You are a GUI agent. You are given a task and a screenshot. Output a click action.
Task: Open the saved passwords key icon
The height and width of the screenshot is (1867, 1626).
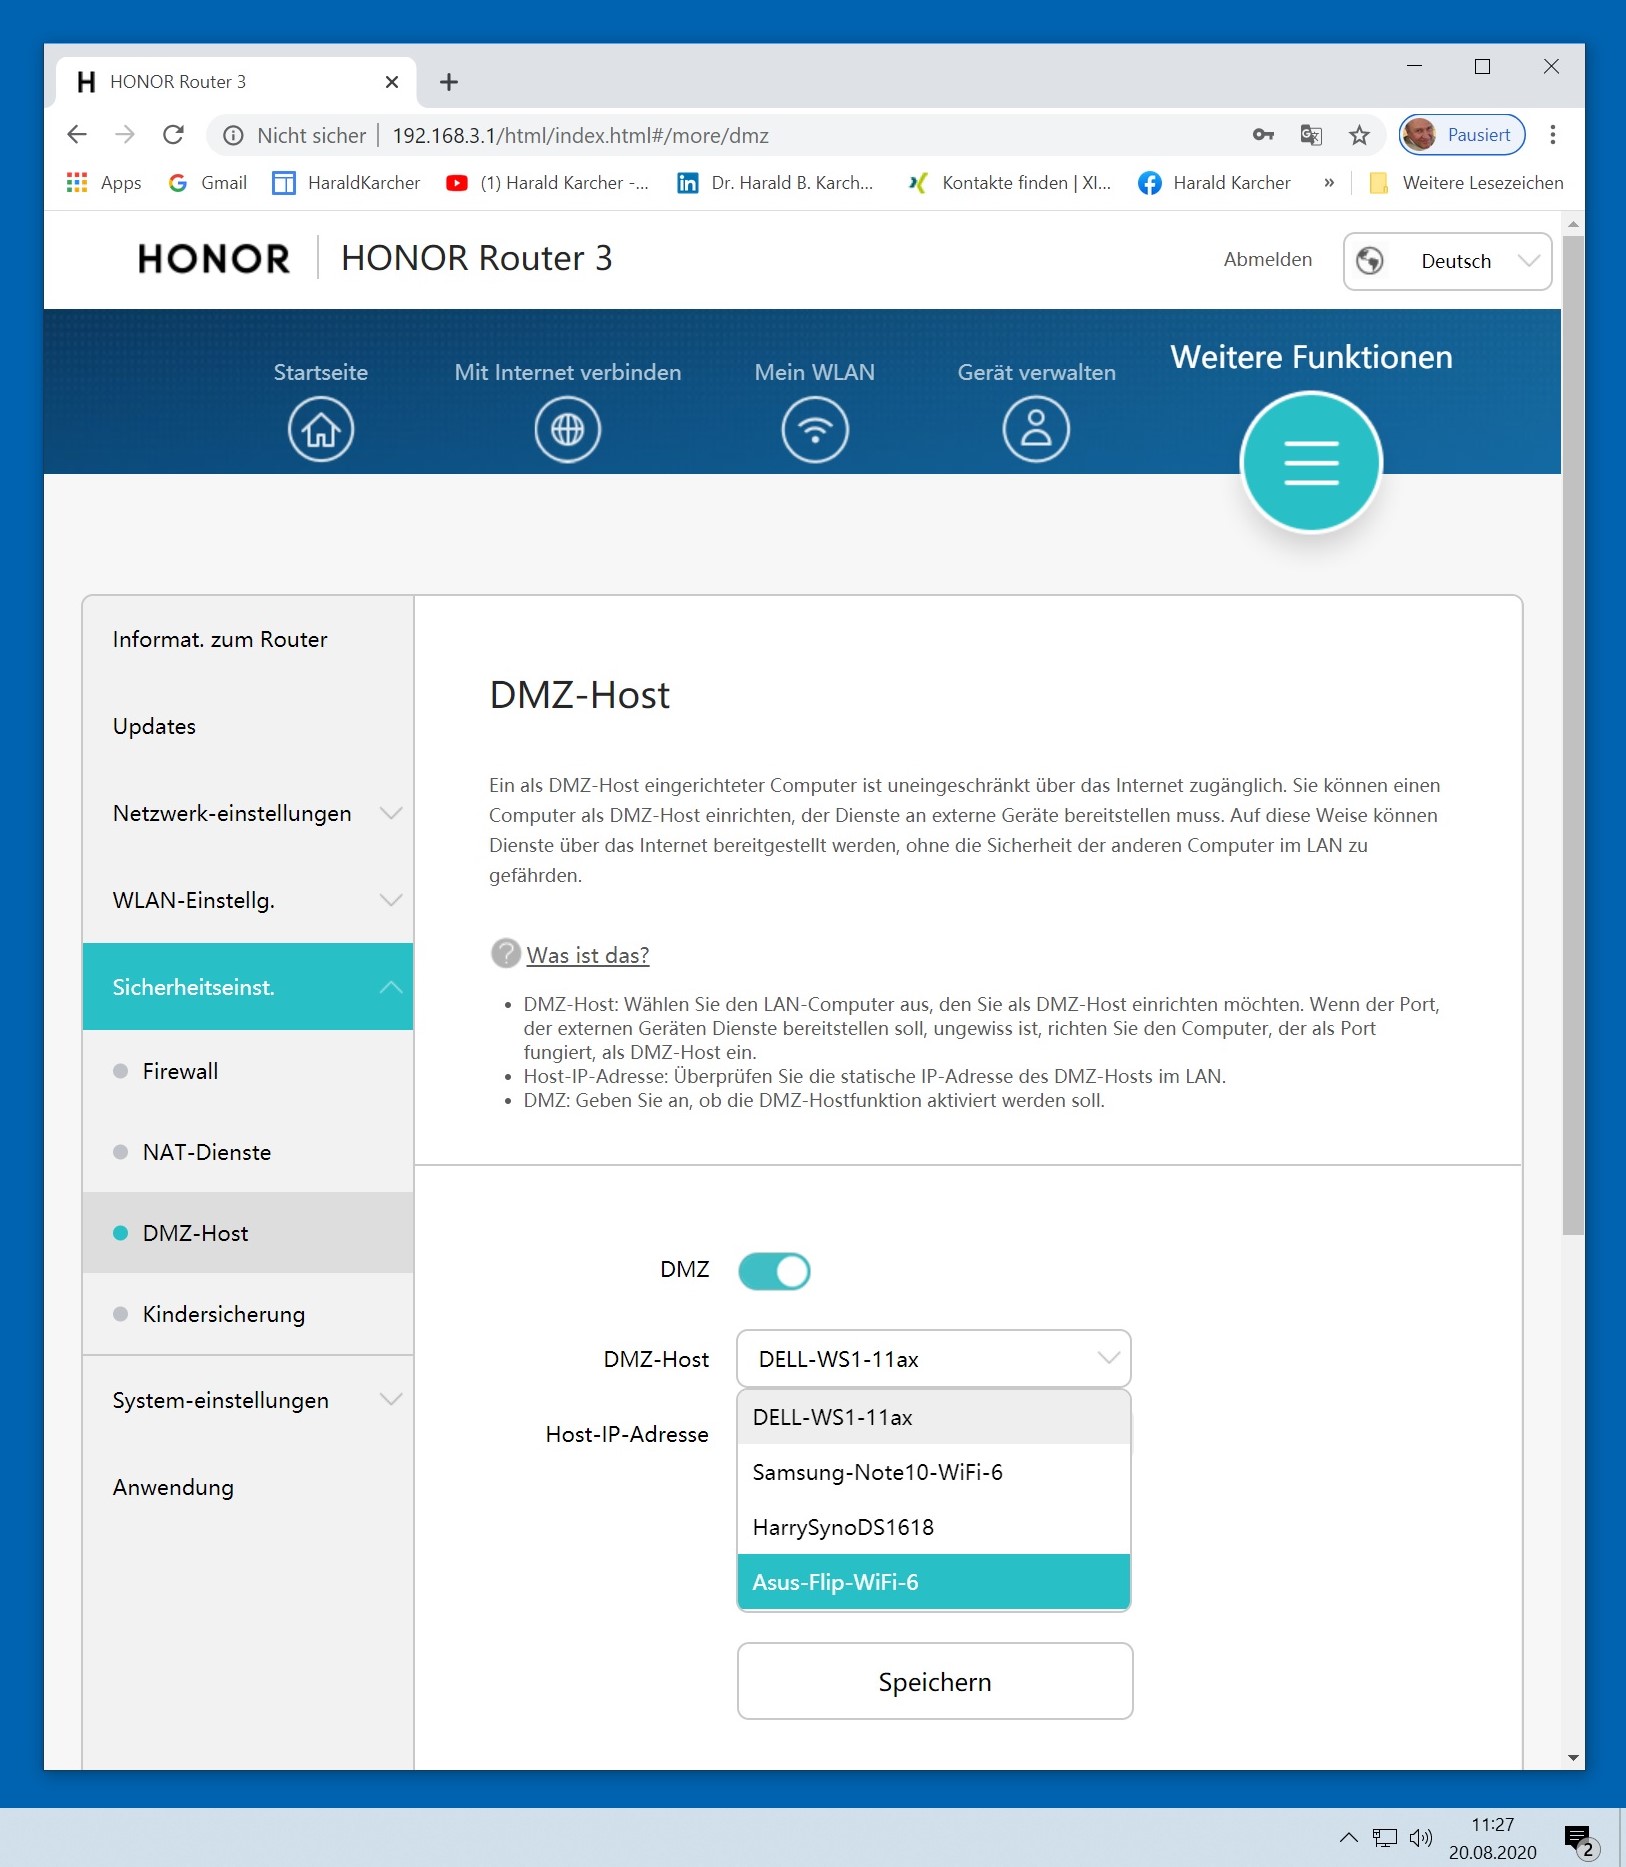tap(1263, 135)
